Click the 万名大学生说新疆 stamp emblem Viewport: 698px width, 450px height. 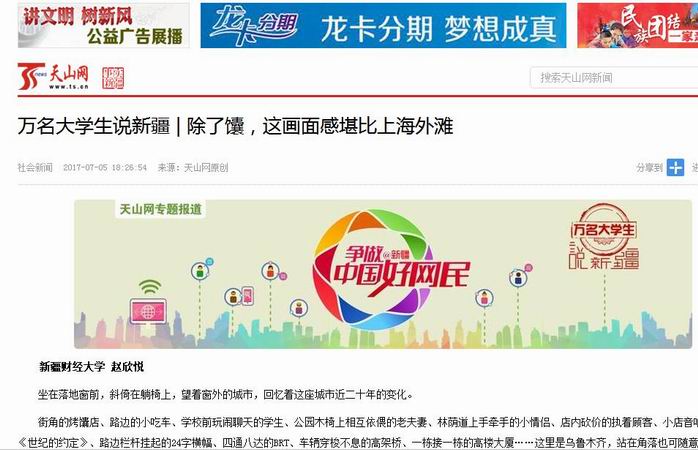604,236
